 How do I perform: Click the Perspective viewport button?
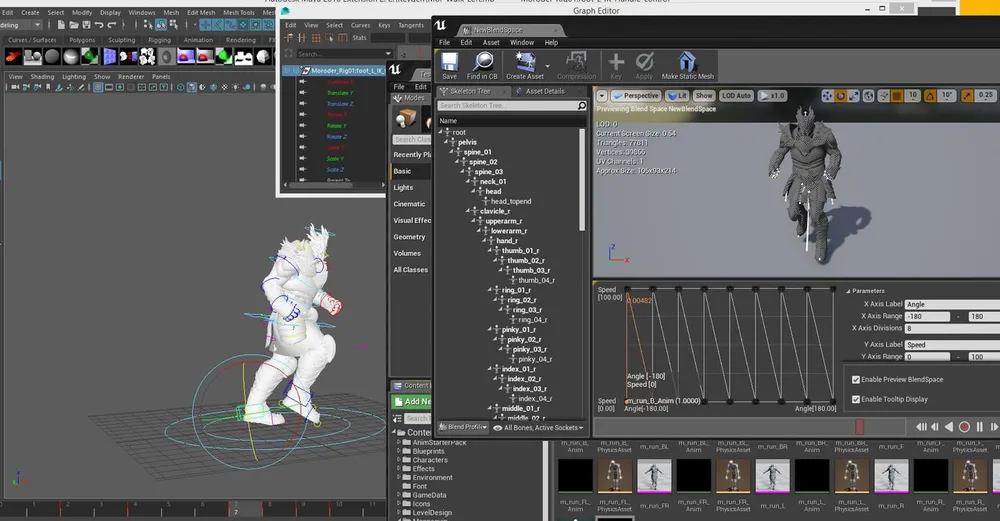pyautogui.click(x=636, y=96)
